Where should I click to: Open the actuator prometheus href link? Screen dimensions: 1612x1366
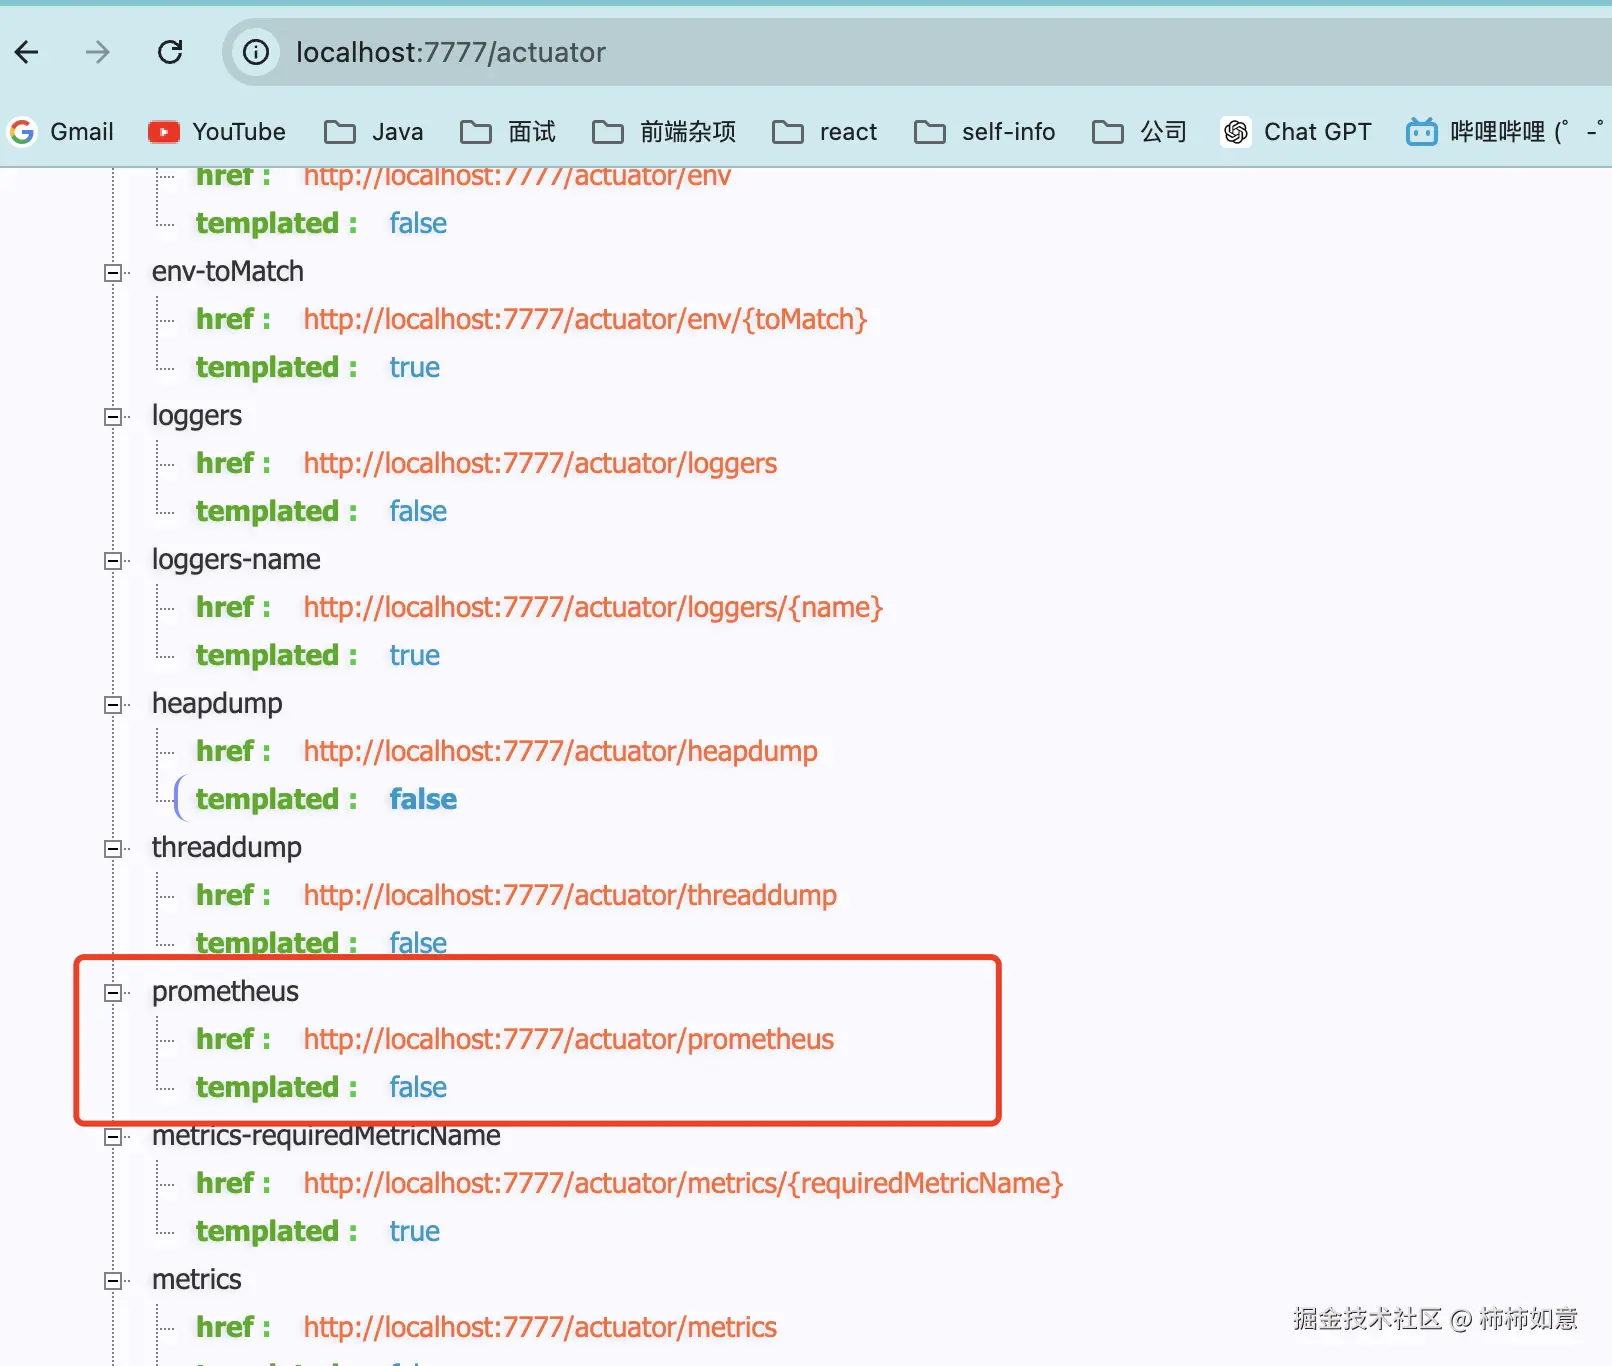pyautogui.click(x=568, y=1039)
